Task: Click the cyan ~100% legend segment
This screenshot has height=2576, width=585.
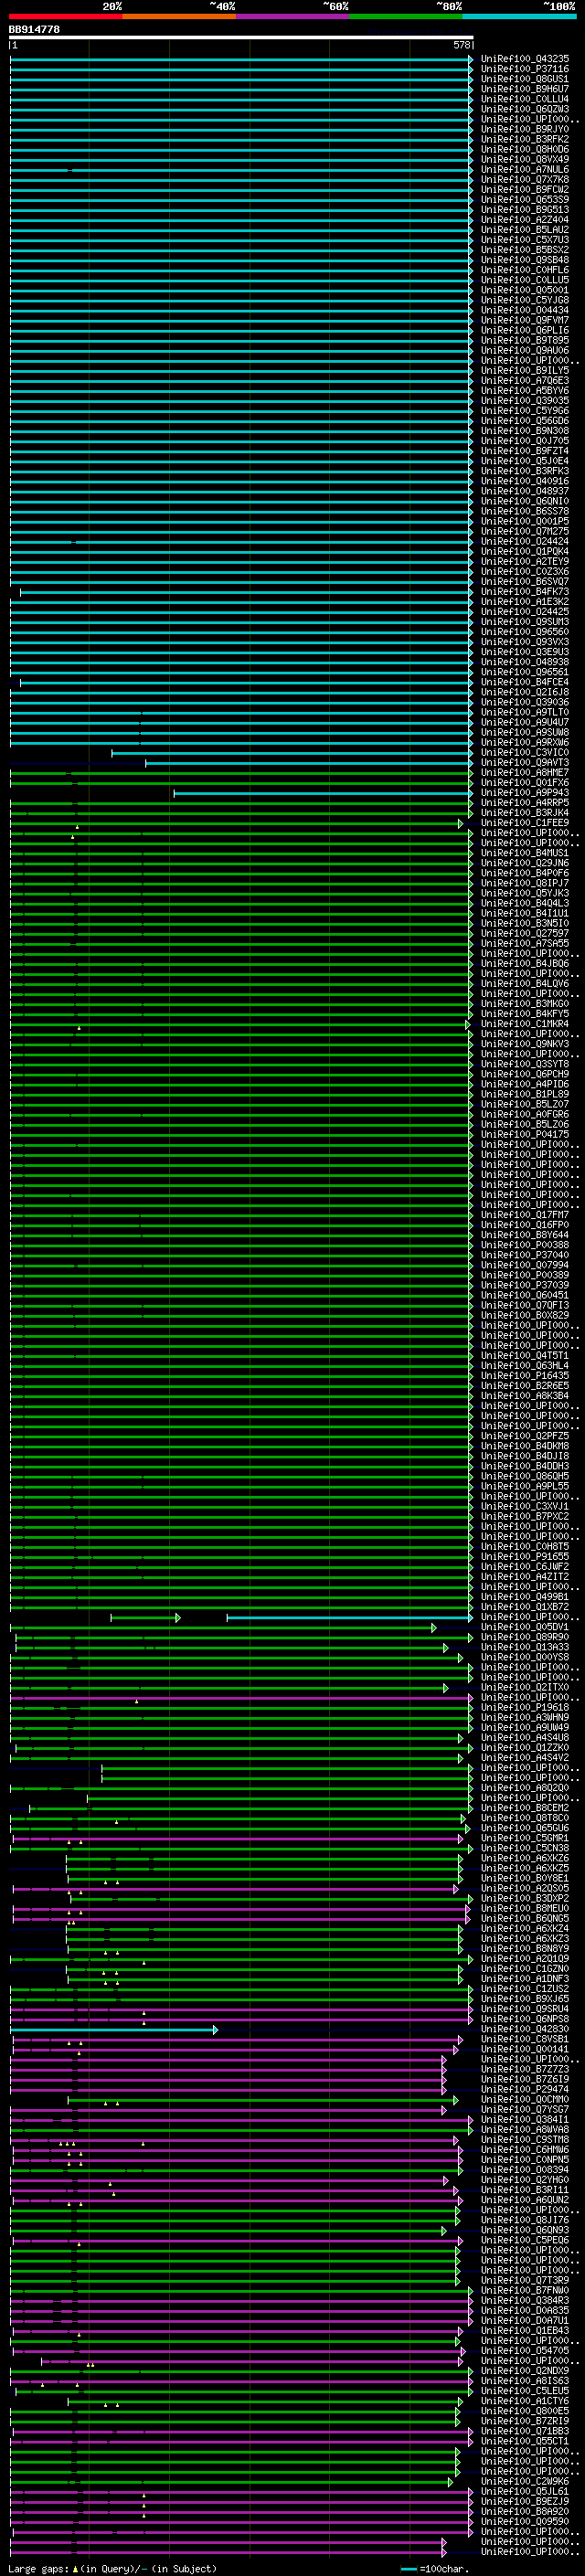Action: click(x=520, y=16)
